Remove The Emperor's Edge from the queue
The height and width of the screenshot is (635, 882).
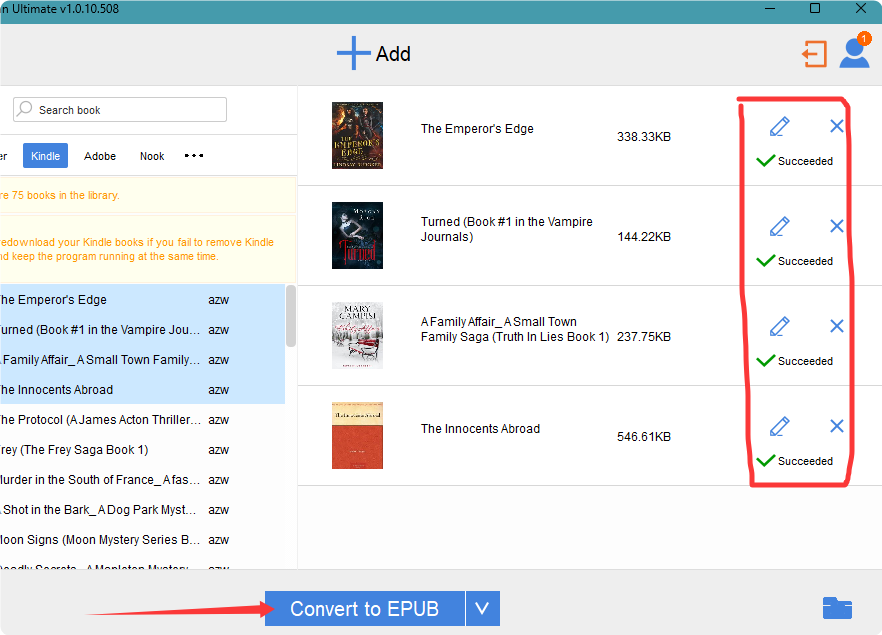pos(836,126)
